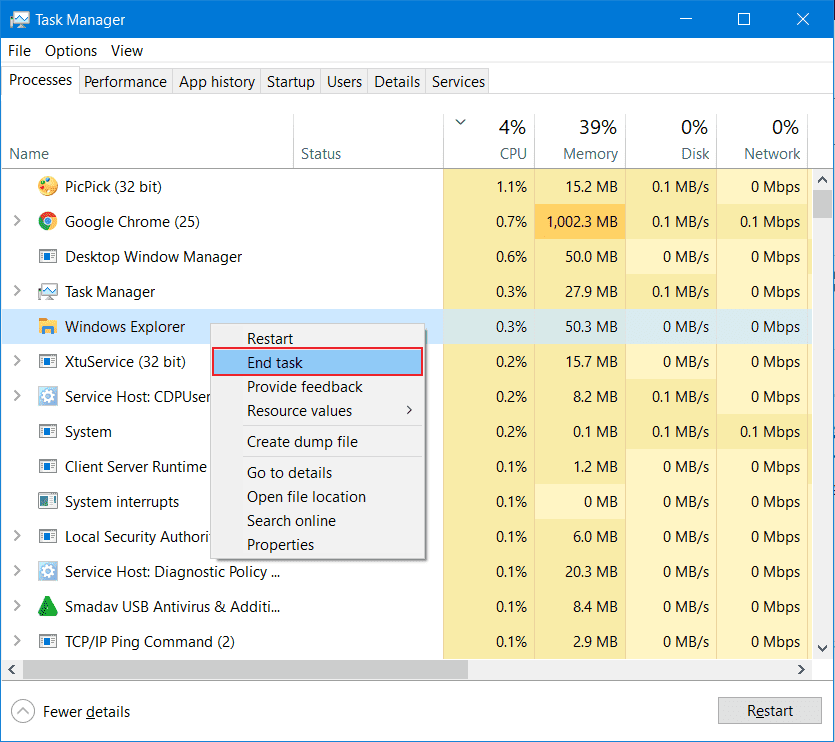Image resolution: width=835 pixels, height=742 pixels.
Task: Select Search online menu entry
Action: click(x=317, y=520)
